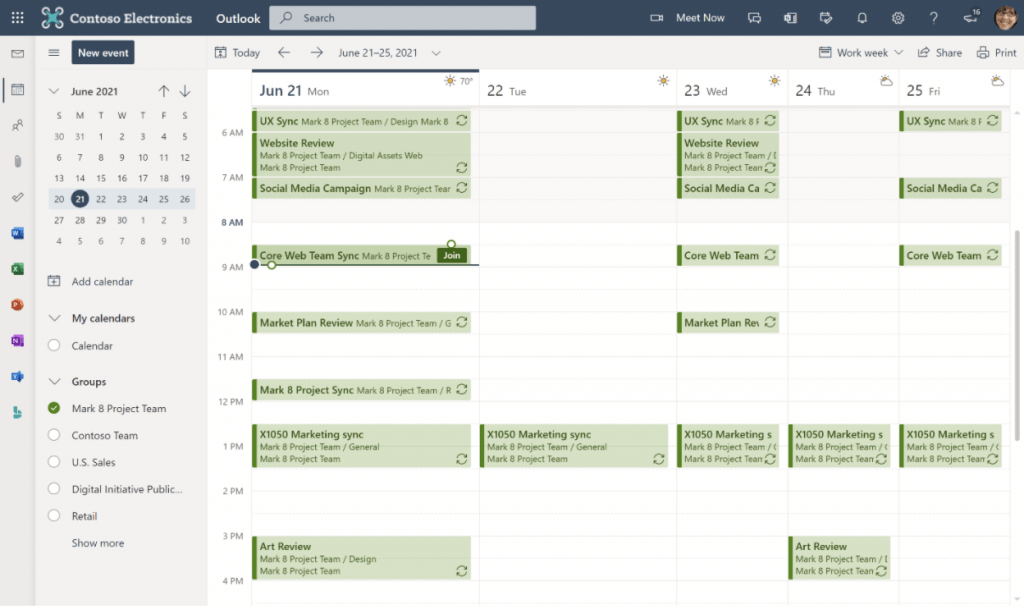Open the Translator icon in header
Image resolution: width=1024 pixels, height=609 pixels.
tap(790, 18)
